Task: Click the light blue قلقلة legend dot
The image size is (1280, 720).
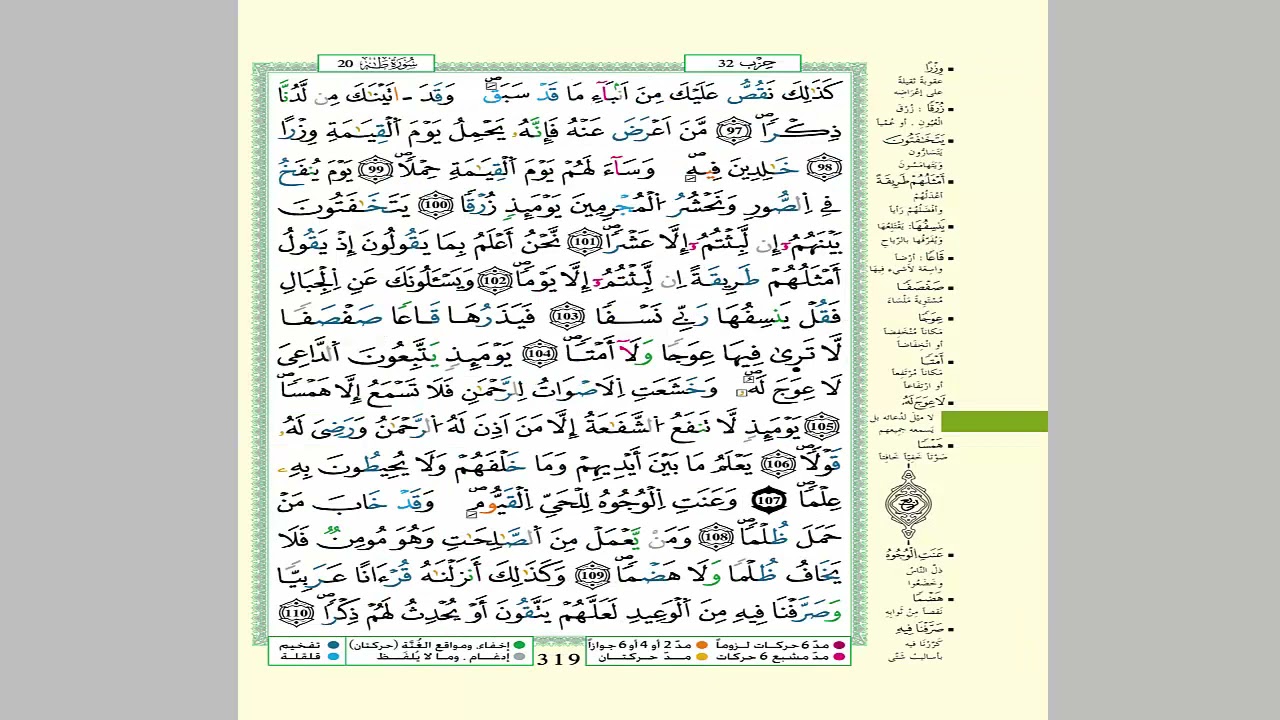Action: [334, 657]
